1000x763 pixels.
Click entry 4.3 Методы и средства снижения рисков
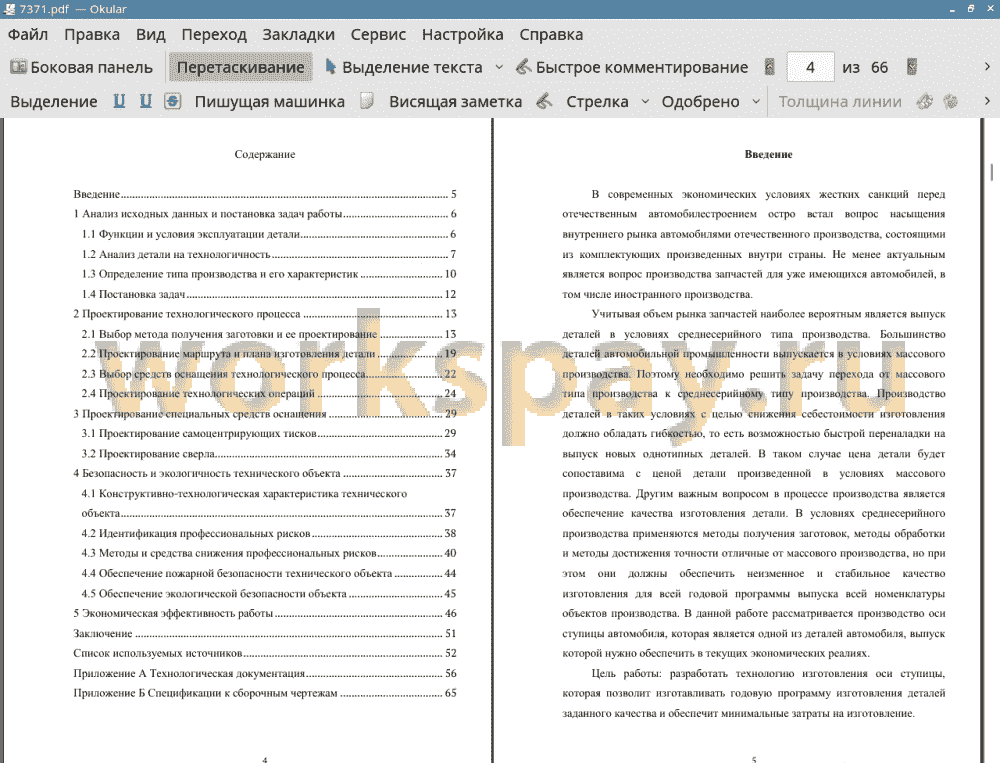268,553
